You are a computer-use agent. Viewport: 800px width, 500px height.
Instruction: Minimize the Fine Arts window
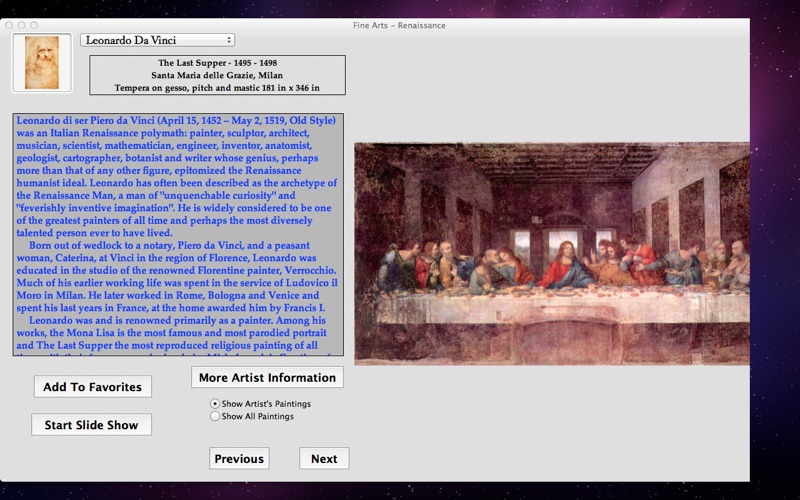coord(21,25)
